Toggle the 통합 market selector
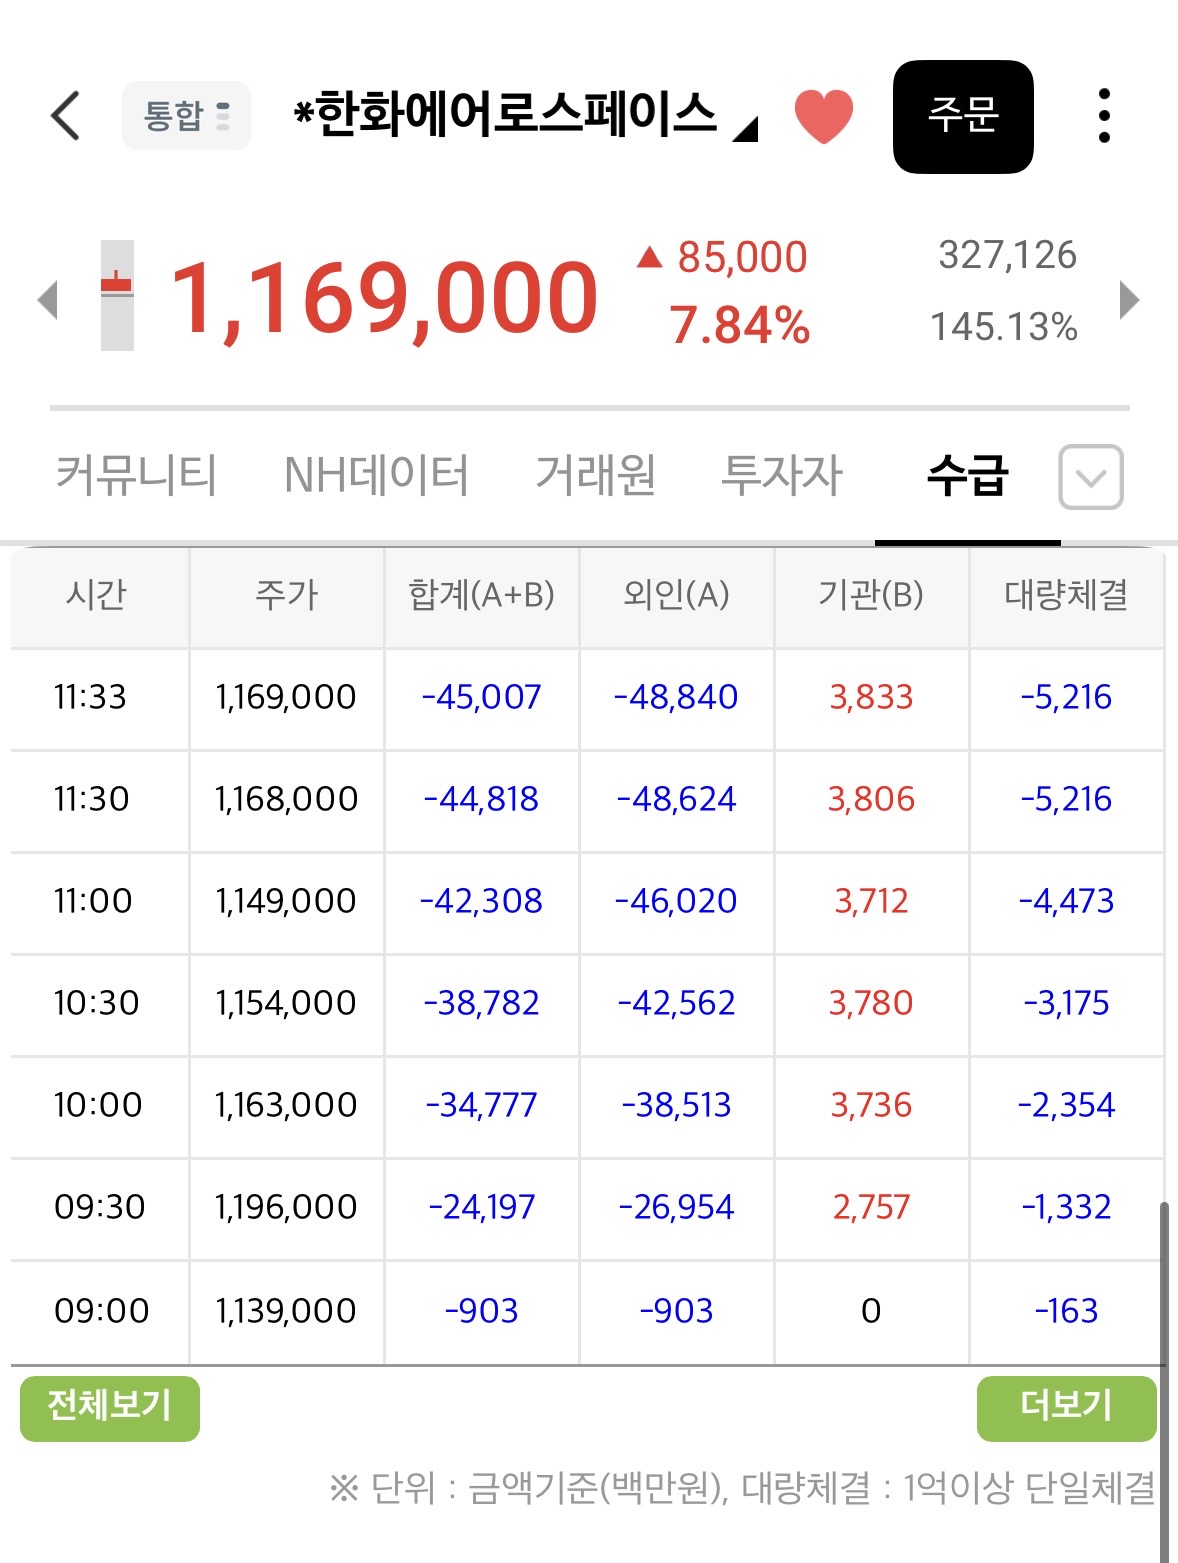This screenshot has width=1178, height=1563. point(186,116)
